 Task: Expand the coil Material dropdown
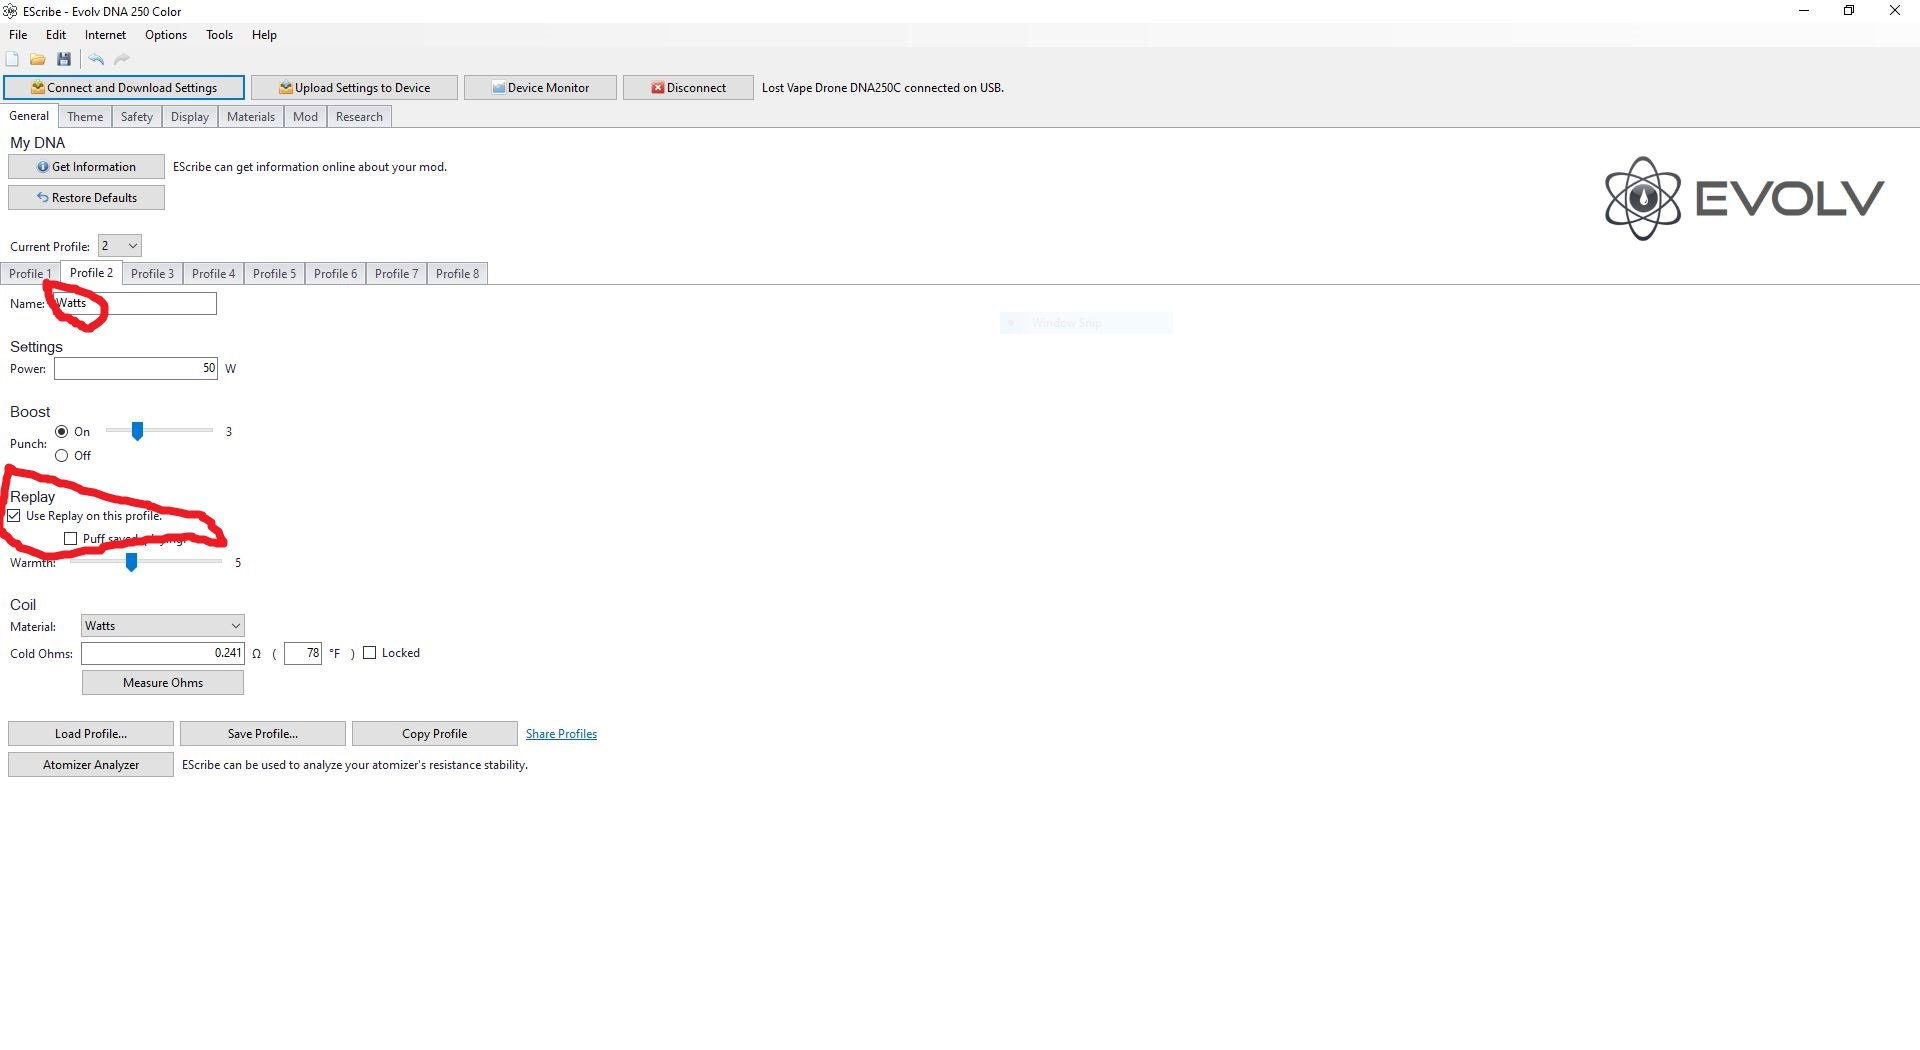coord(162,626)
